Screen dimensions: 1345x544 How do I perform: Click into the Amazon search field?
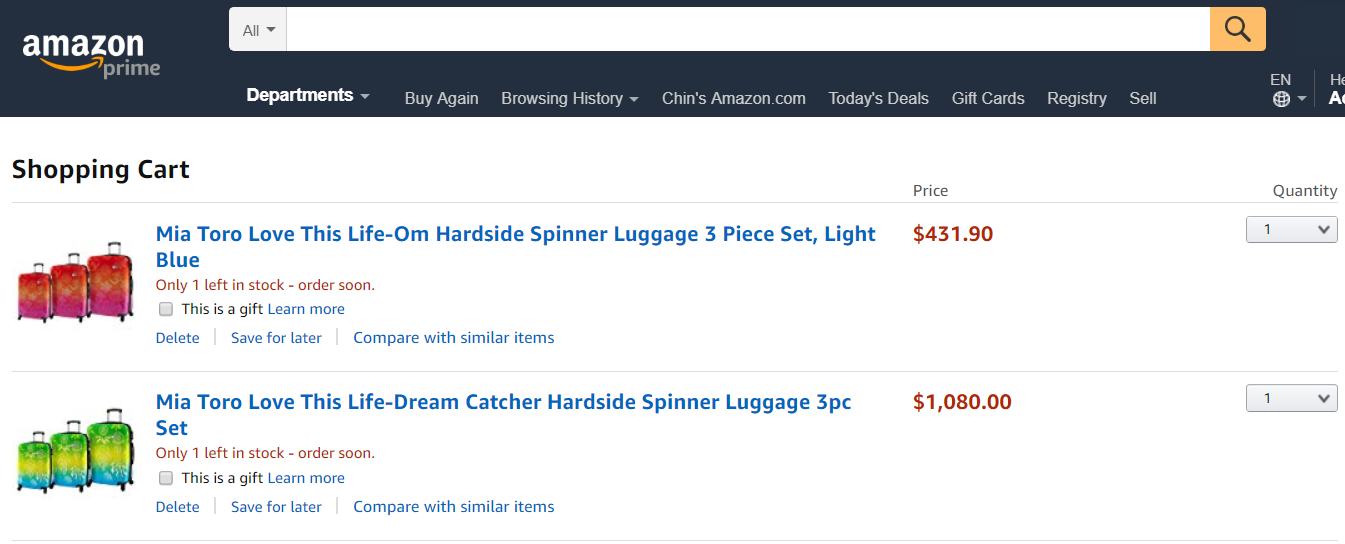(x=747, y=30)
